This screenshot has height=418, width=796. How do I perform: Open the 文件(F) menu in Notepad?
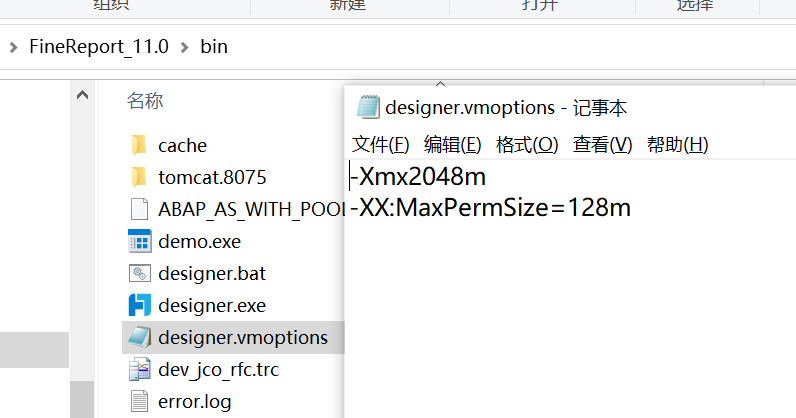click(380, 145)
